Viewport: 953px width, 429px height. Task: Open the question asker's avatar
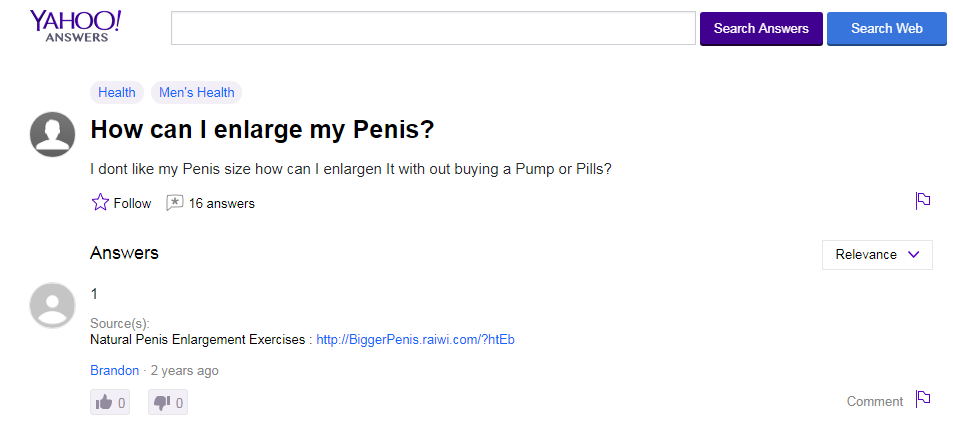52,134
